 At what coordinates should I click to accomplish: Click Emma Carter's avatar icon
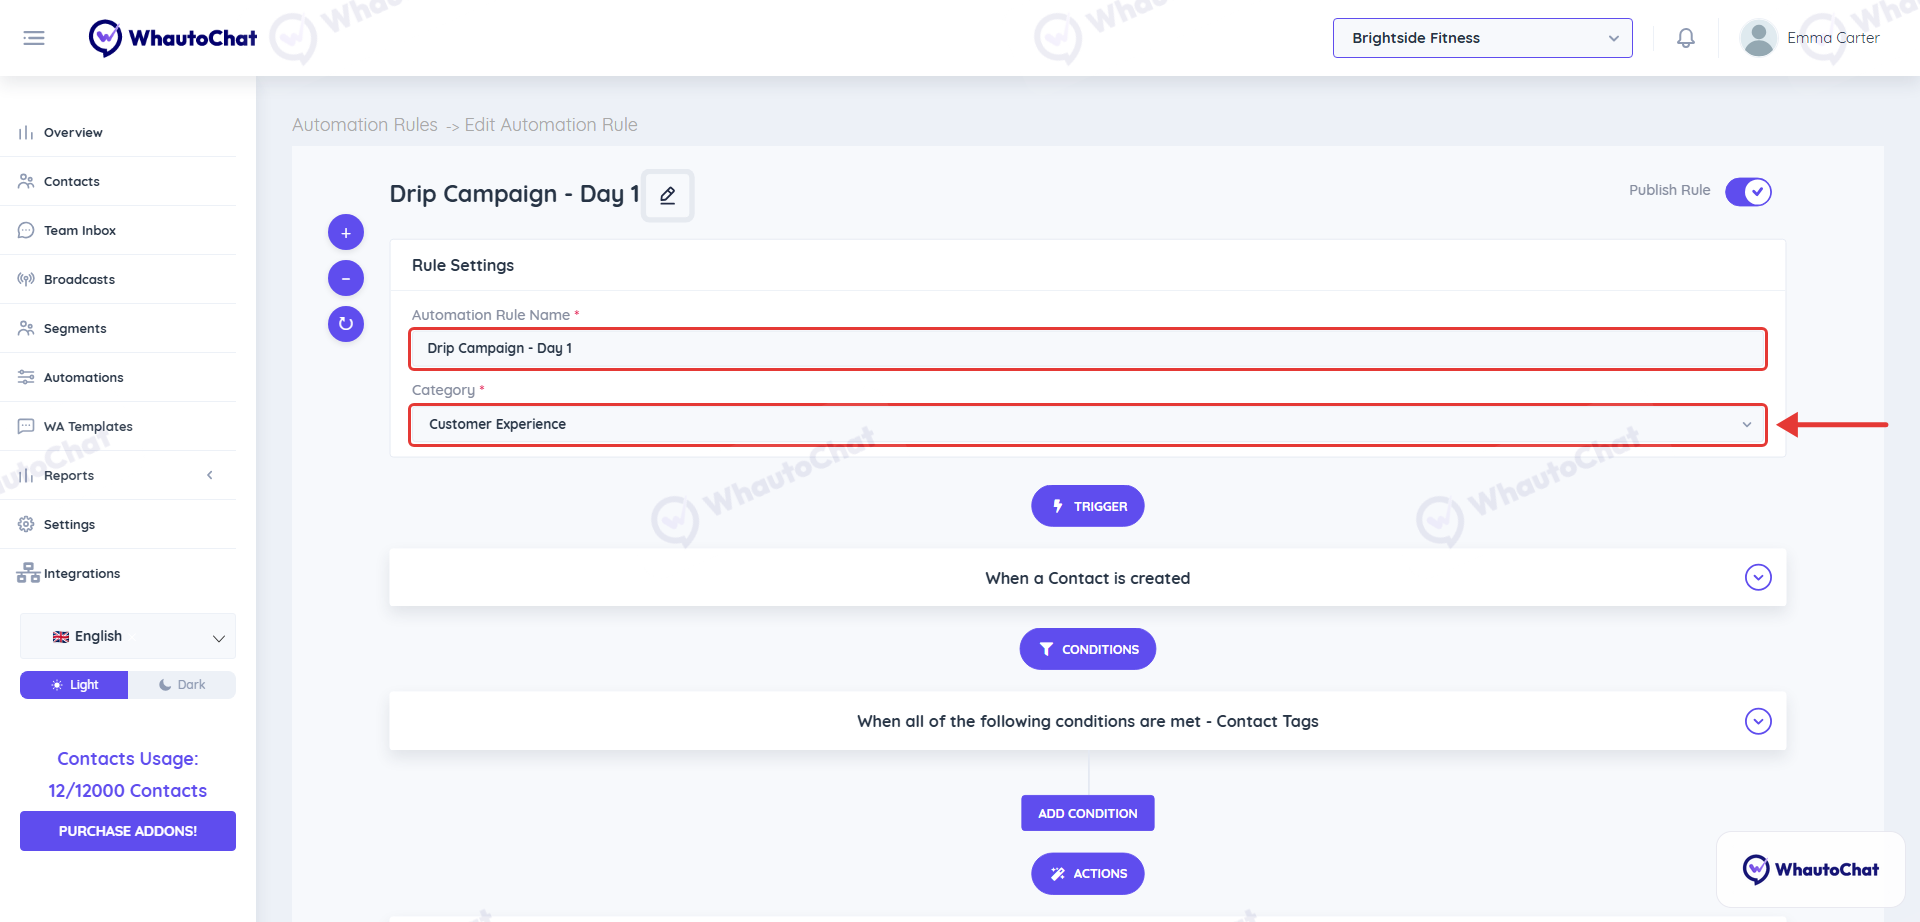point(1758,38)
